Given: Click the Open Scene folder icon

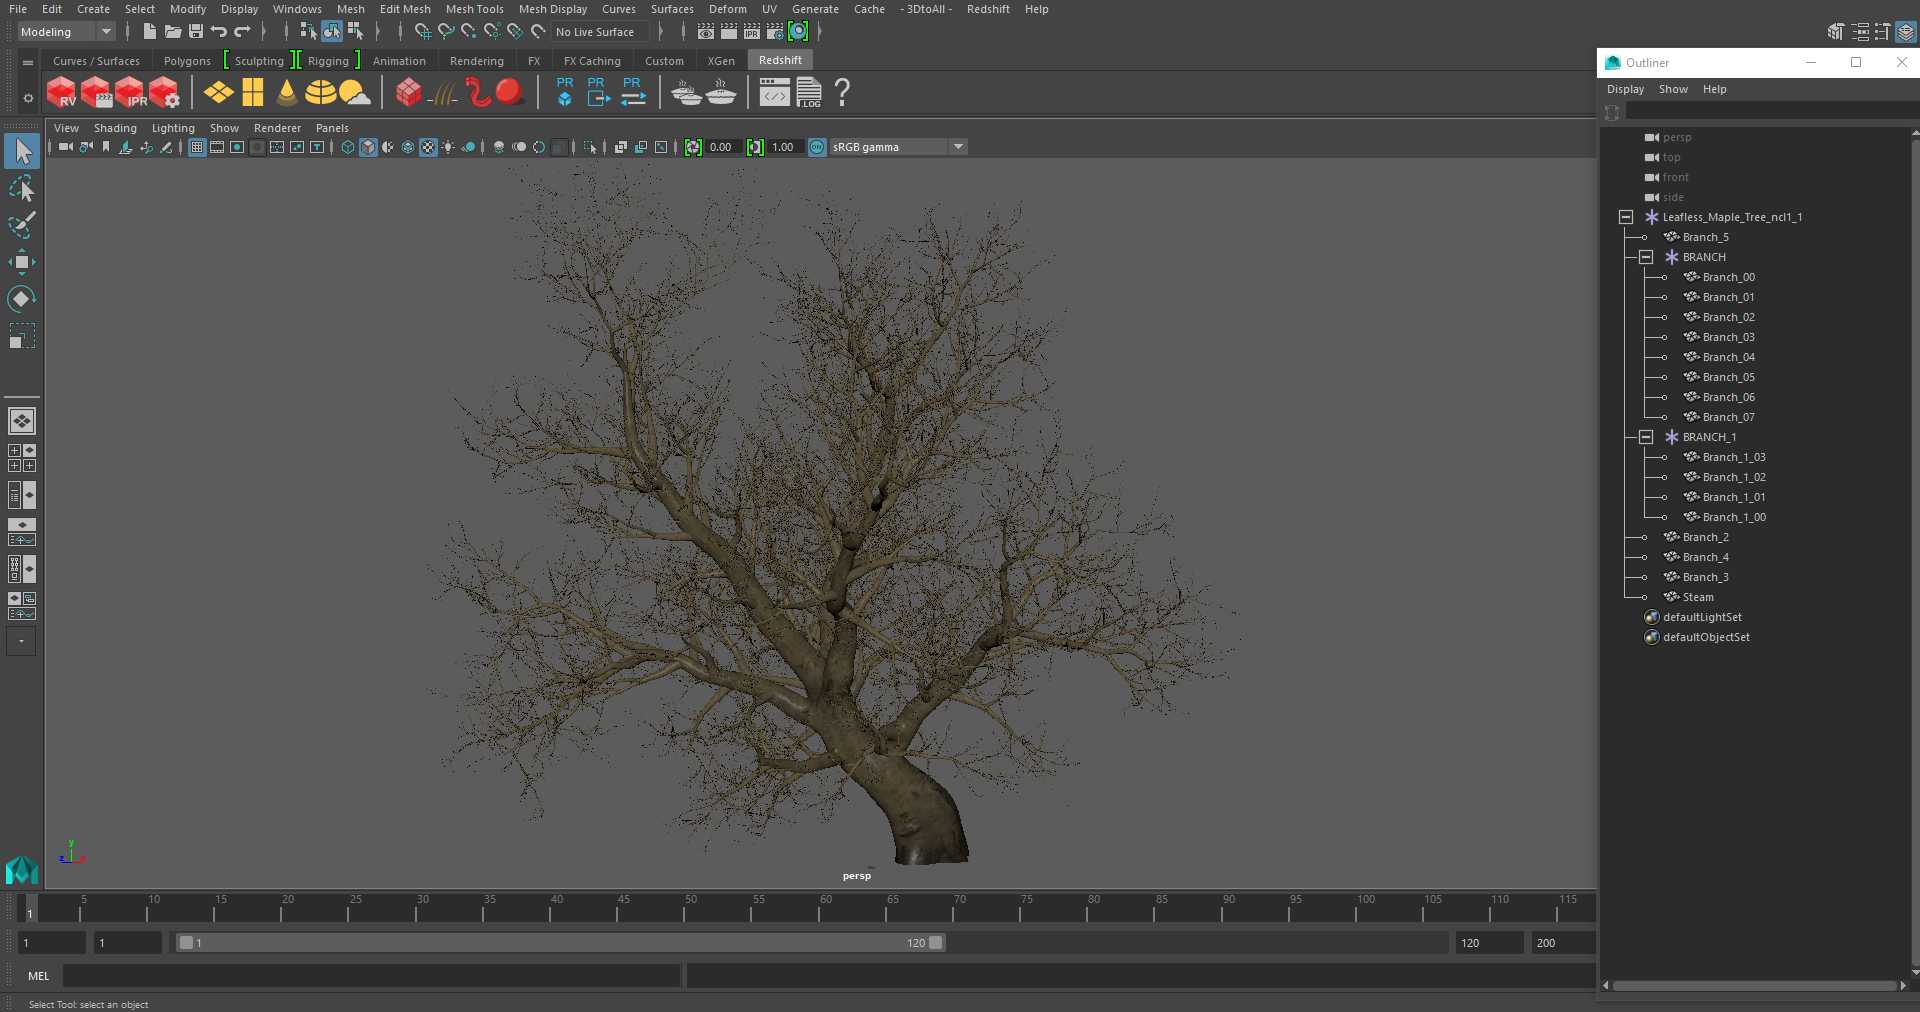Looking at the screenshot, I should point(172,32).
